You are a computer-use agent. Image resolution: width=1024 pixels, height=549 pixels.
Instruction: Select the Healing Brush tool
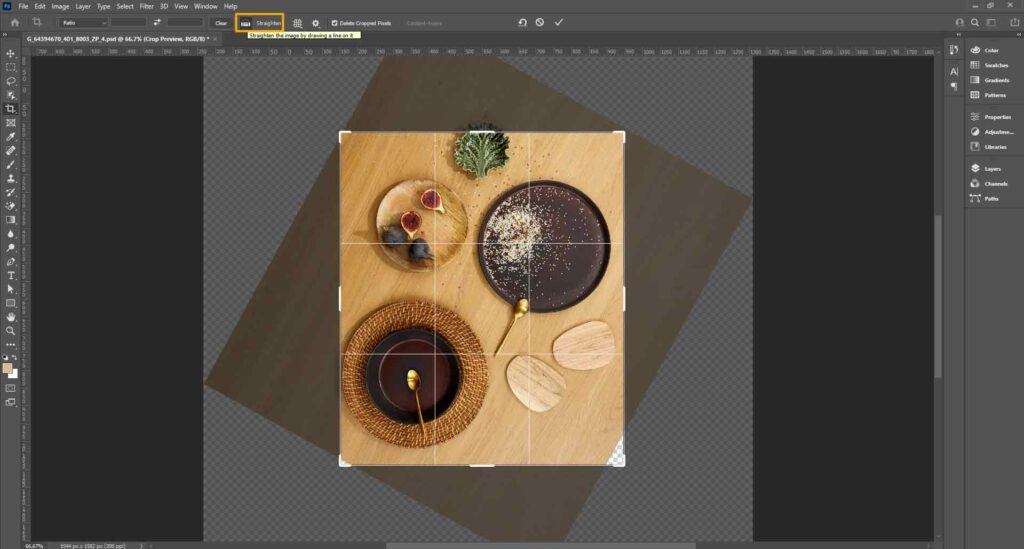pos(10,150)
